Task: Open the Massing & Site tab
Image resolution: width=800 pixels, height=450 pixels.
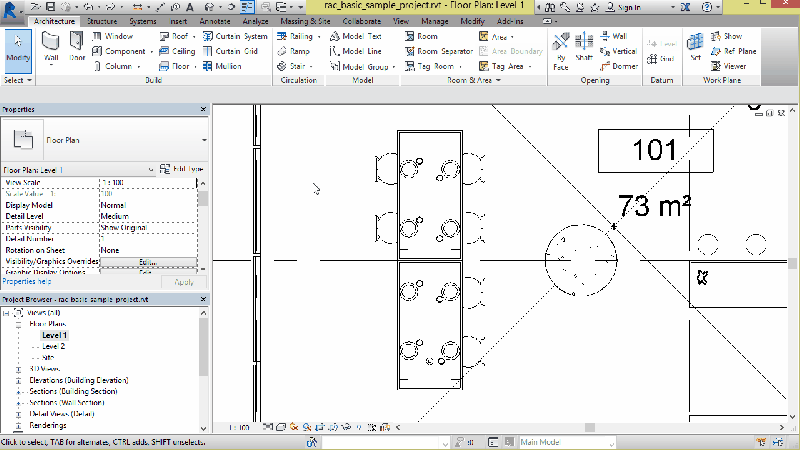Action: [305, 21]
